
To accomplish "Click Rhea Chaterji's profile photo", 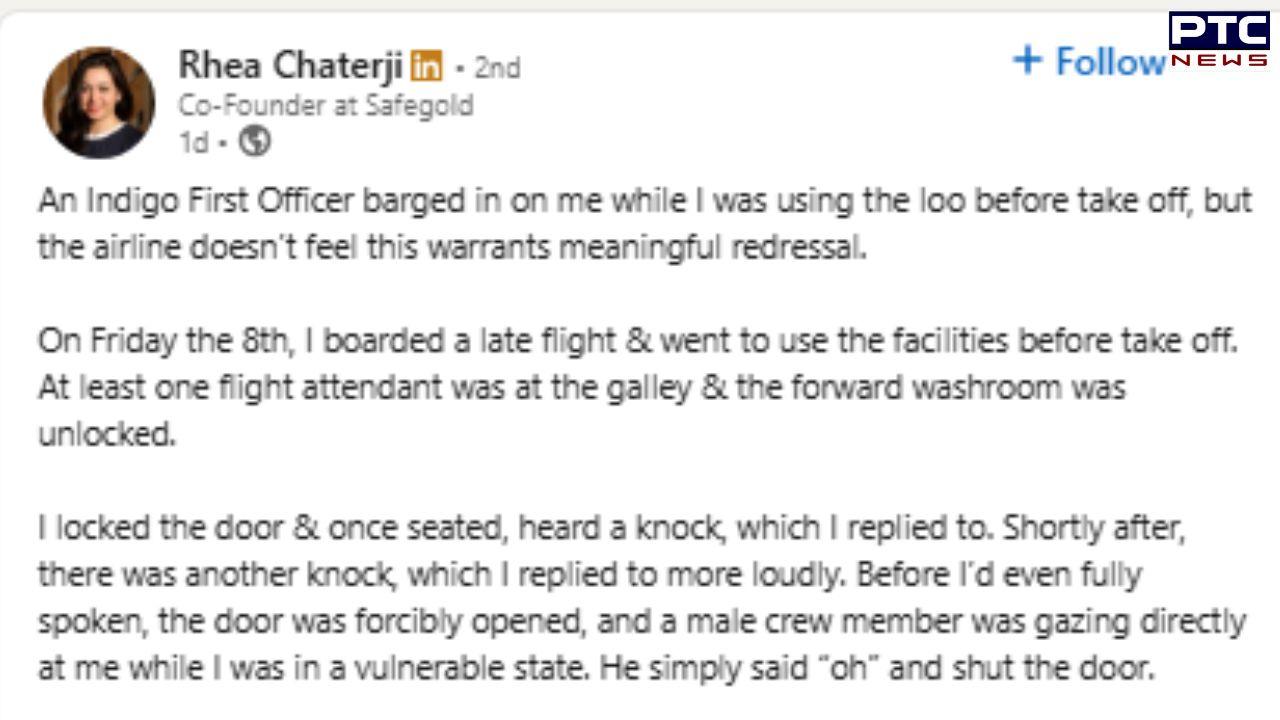I will [x=99, y=102].
